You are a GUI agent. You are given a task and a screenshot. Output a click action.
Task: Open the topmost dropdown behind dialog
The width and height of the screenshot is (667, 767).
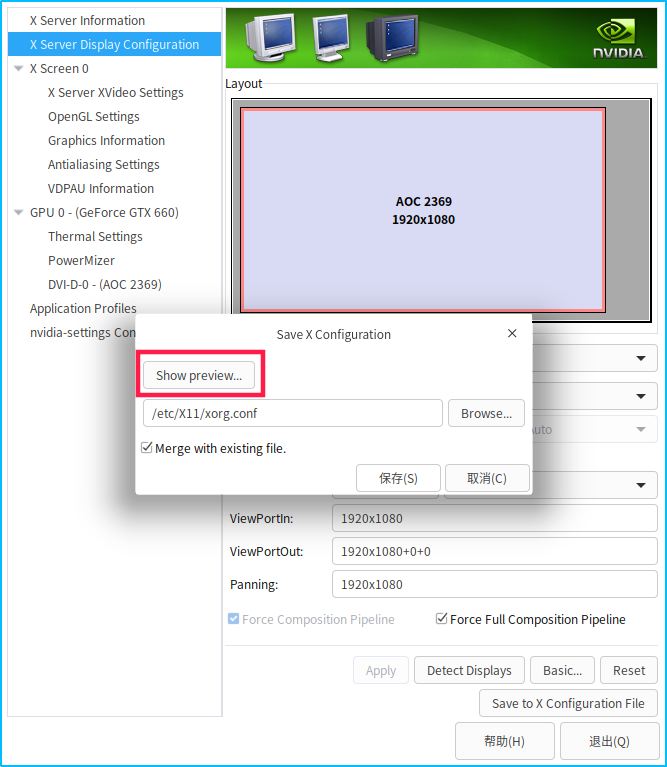[x=641, y=358]
